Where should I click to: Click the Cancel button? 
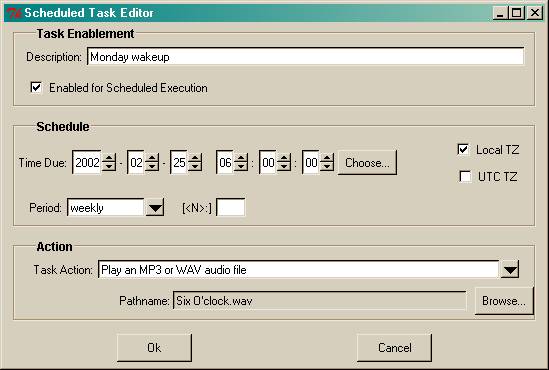[x=395, y=348]
